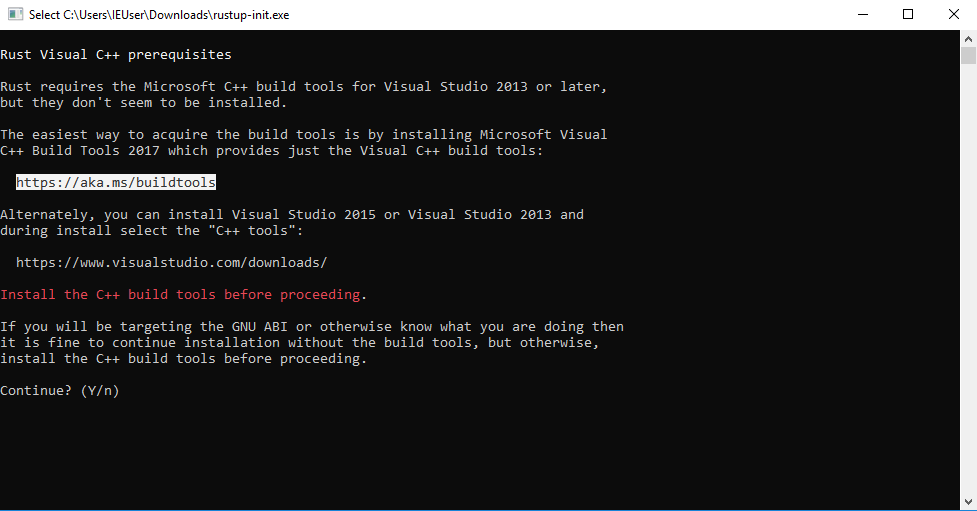The height and width of the screenshot is (511, 977).
Task: Click the red Install C++ build tools warning
Action: [183, 294]
